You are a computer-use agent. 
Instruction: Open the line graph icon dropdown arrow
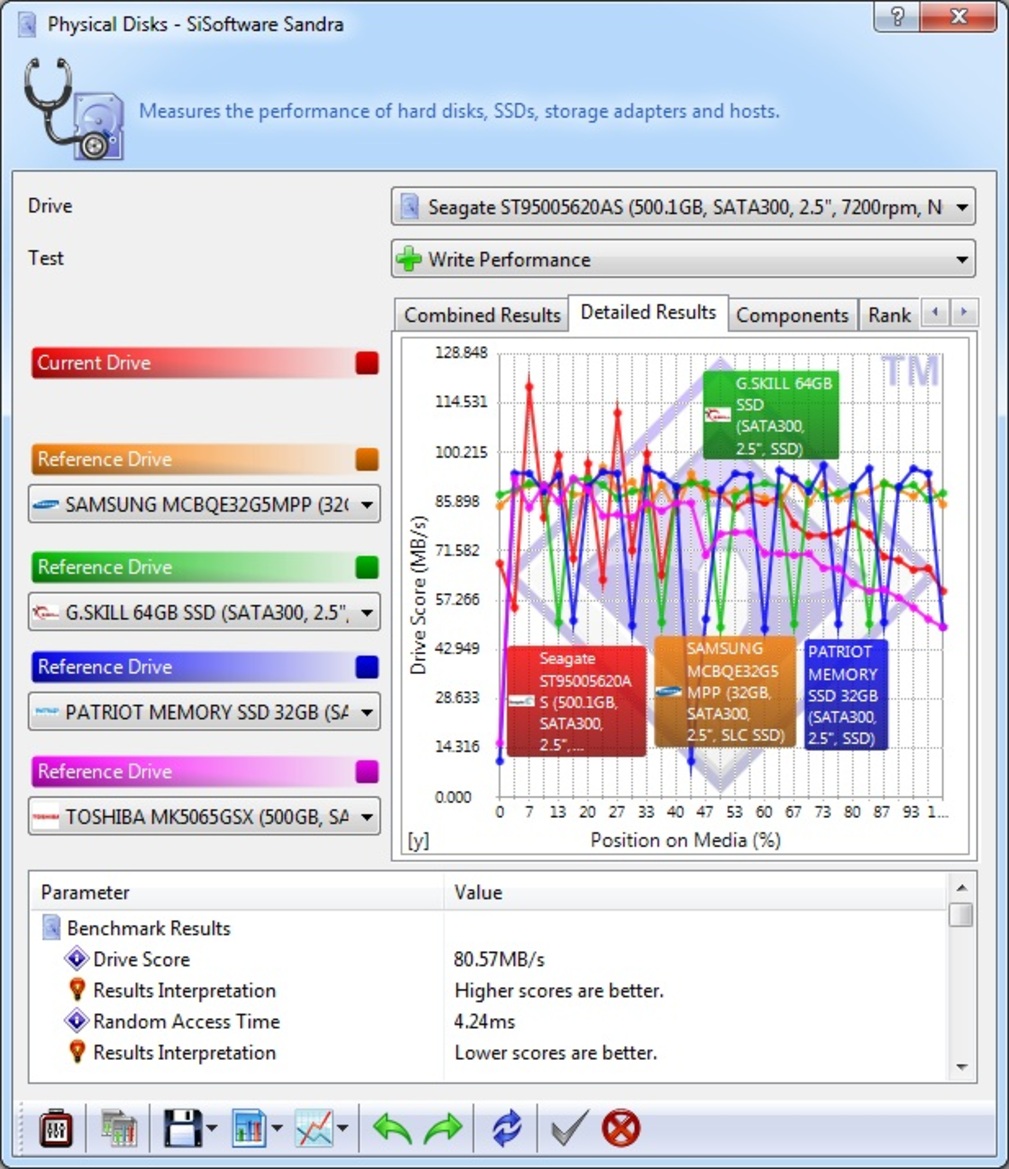342,1128
